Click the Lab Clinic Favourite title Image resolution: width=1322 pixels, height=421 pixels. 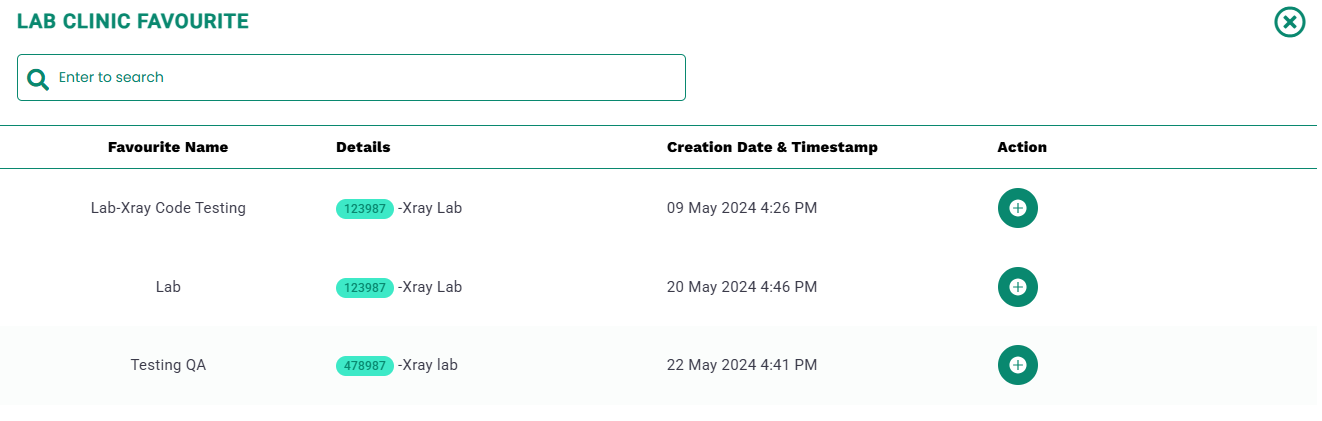pos(133,21)
